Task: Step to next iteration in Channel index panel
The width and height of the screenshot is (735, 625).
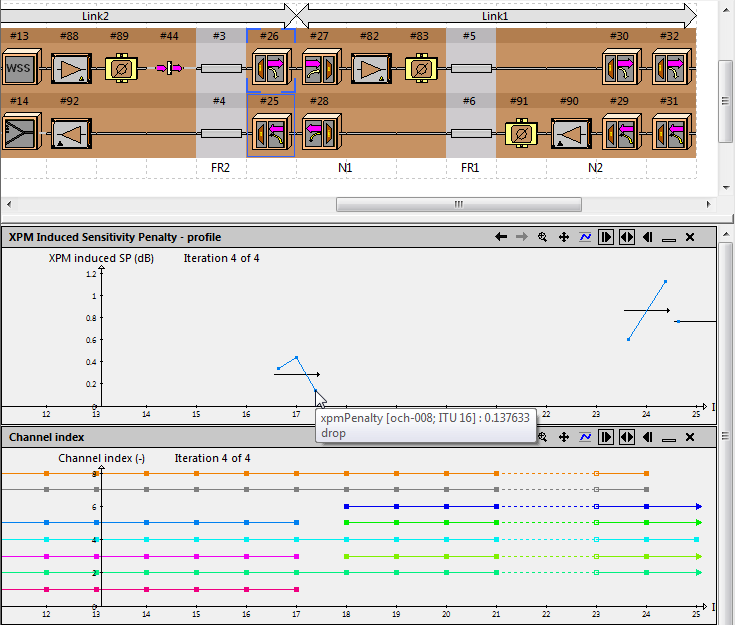Action: [606, 437]
